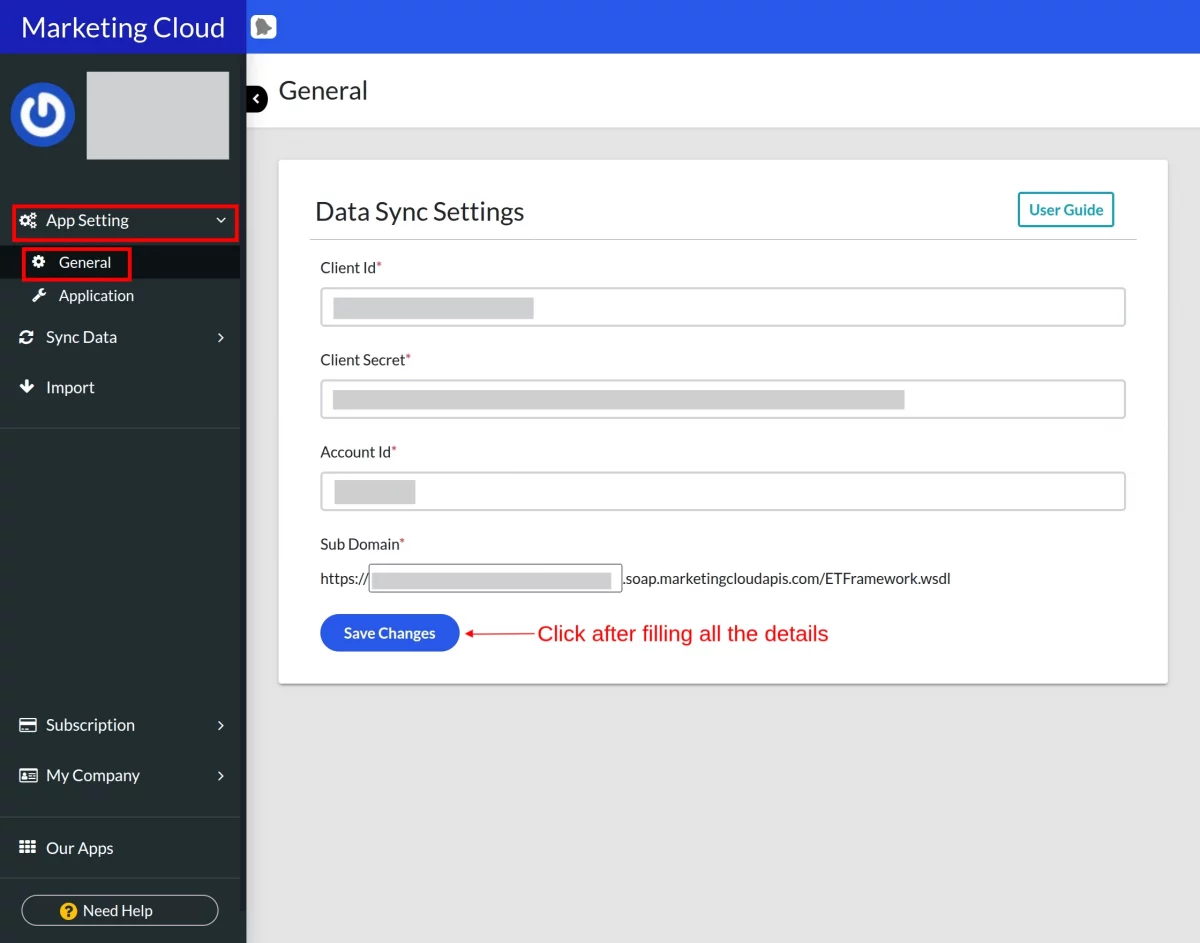Viewport: 1200px width, 943px height.
Task: Focus the Client Id input field
Action: (x=723, y=307)
